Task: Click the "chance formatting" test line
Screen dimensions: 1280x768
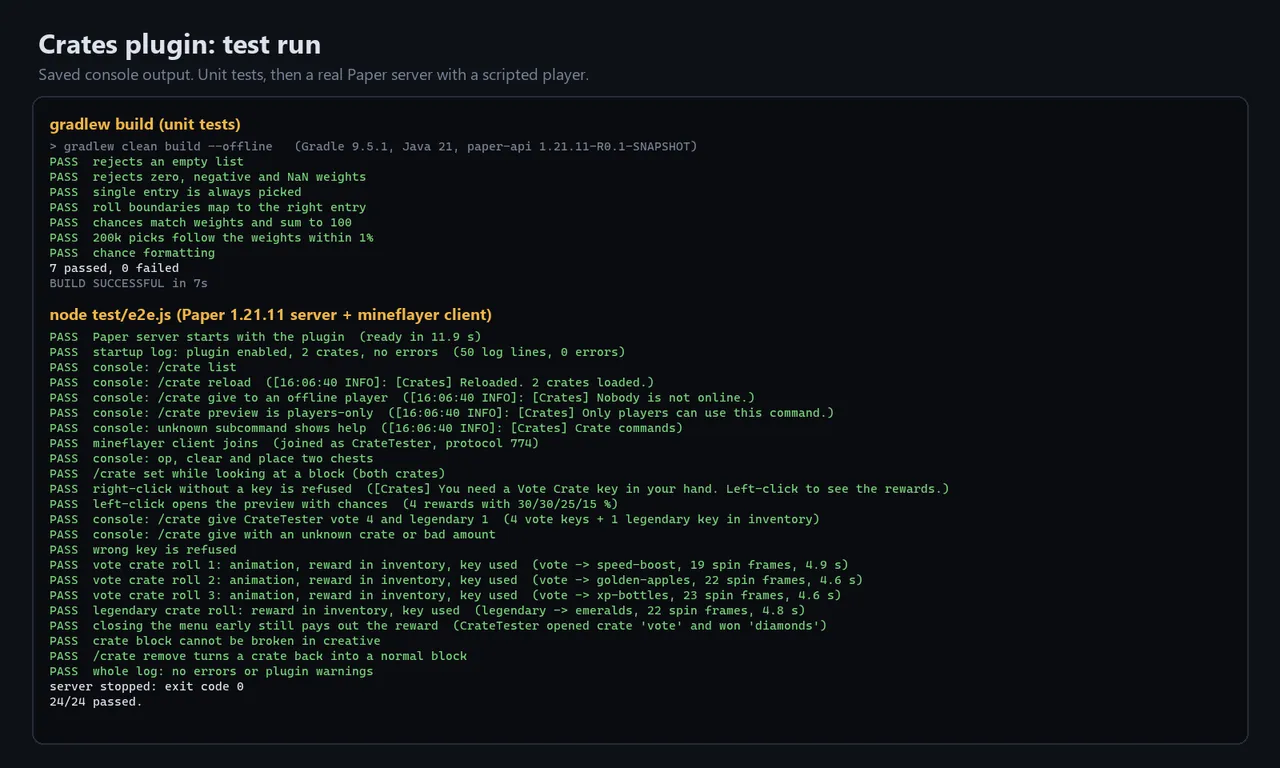Action: (132, 253)
